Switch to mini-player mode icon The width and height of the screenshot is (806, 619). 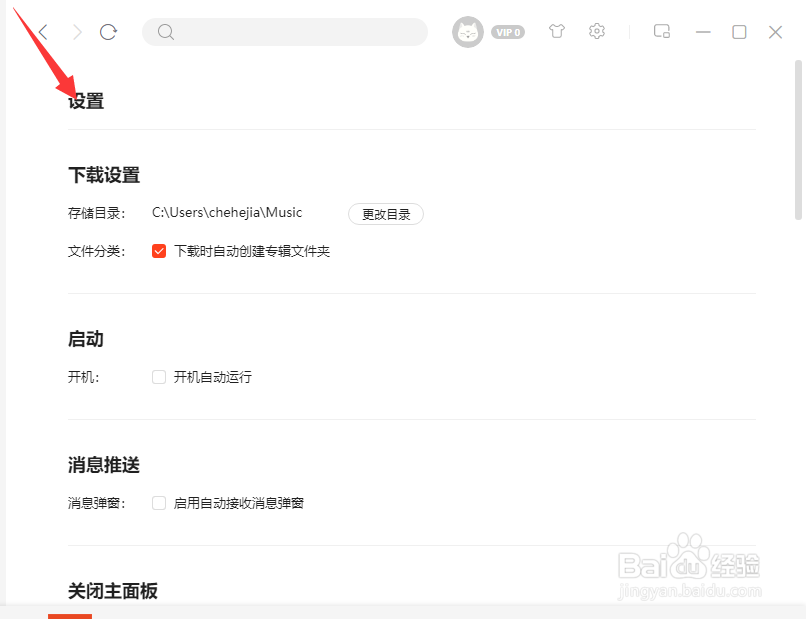pyautogui.click(x=661, y=31)
